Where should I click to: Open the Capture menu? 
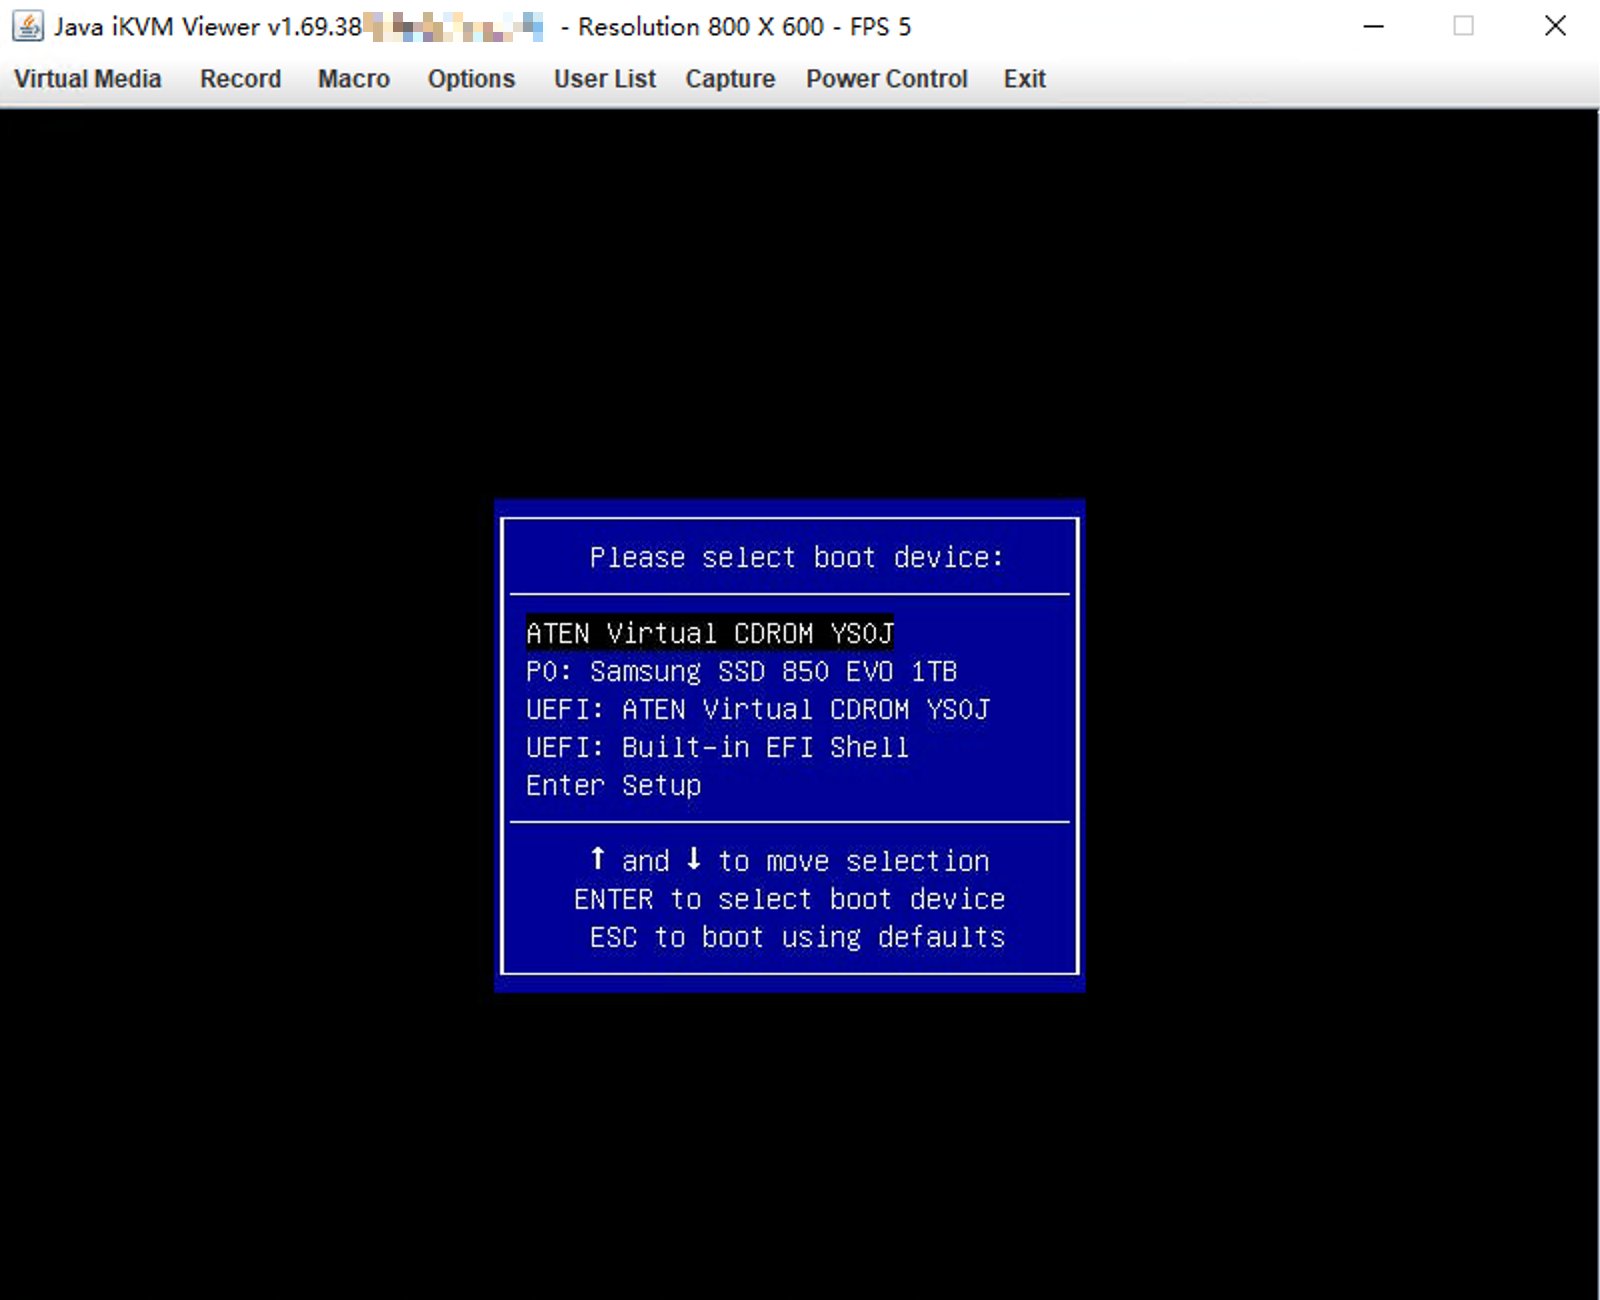coord(729,79)
